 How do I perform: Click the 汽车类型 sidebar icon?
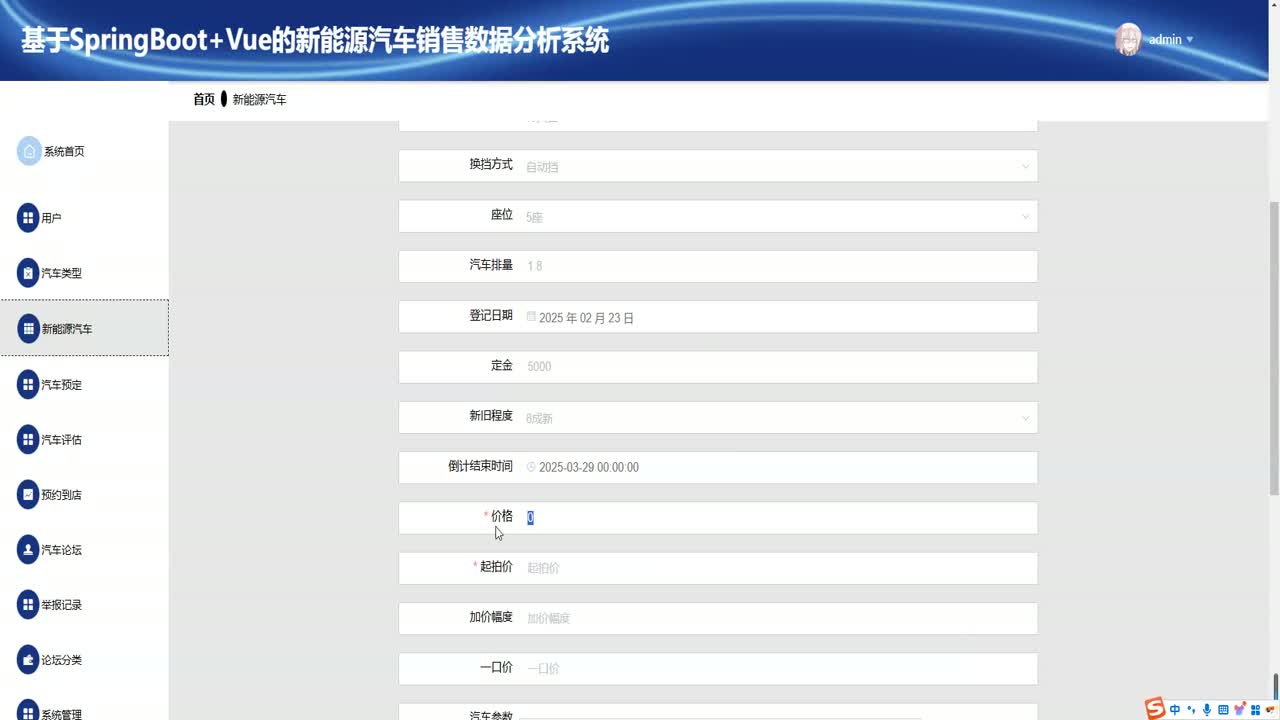coord(28,273)
